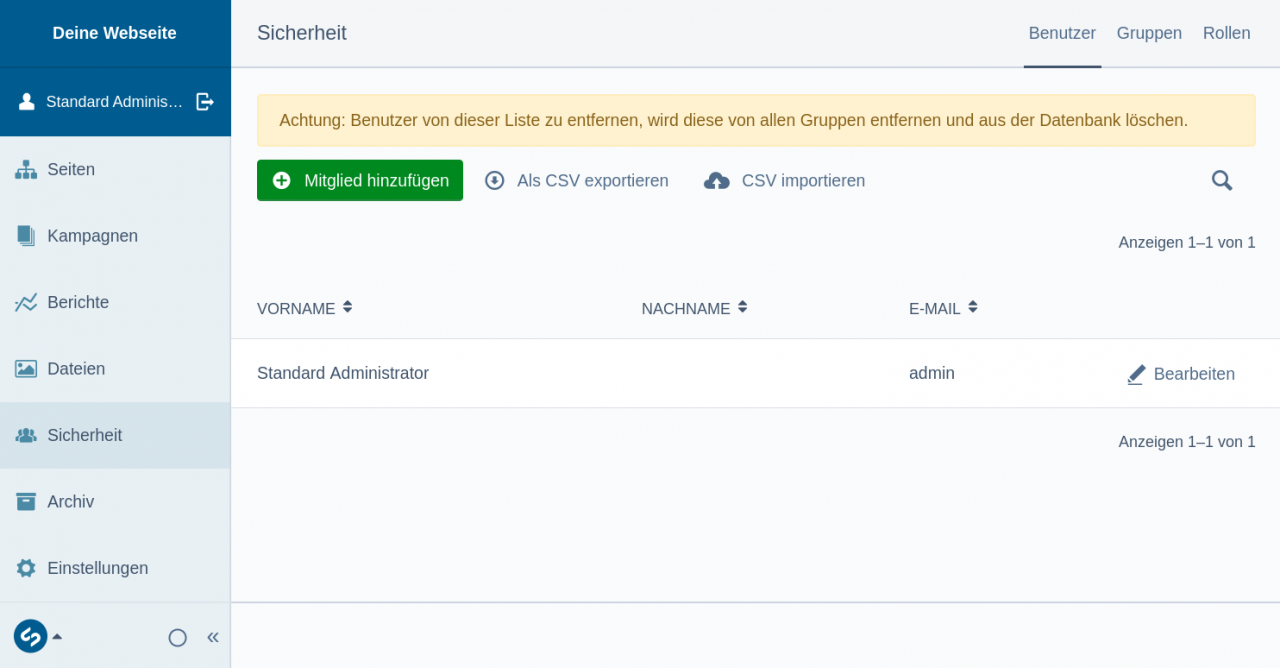
Task: Open Kampagnen in the sidebar menu
Action: click(x=115, y=236)
